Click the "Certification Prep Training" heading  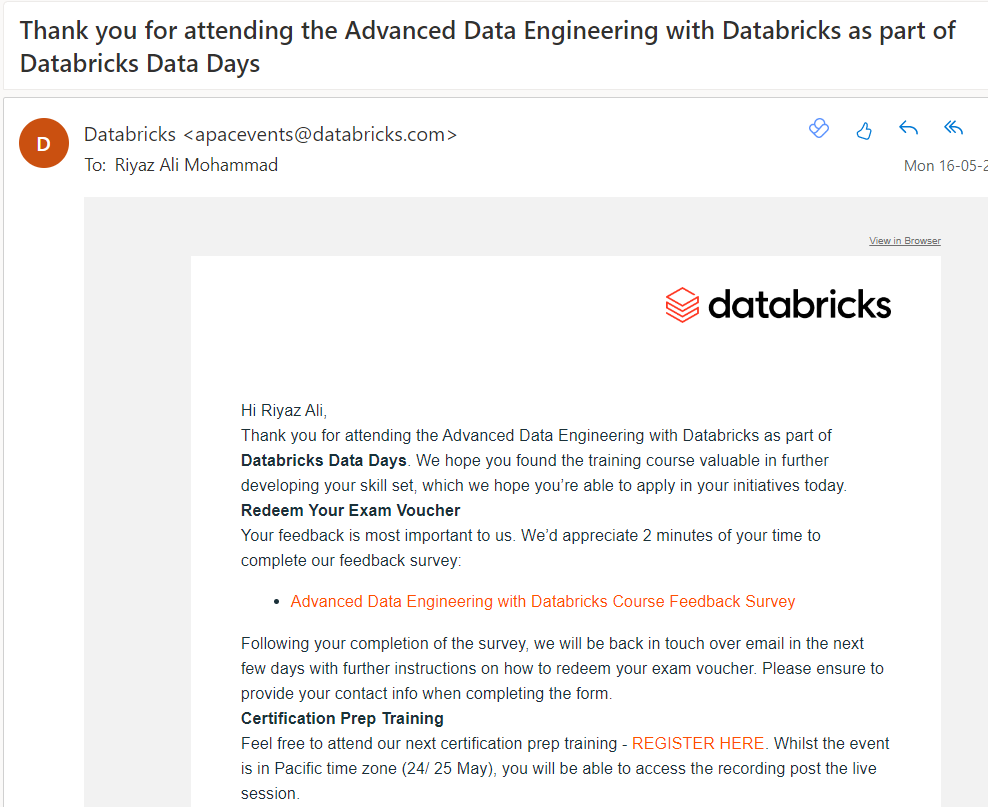pyautogui.click(x=342, y=718)
